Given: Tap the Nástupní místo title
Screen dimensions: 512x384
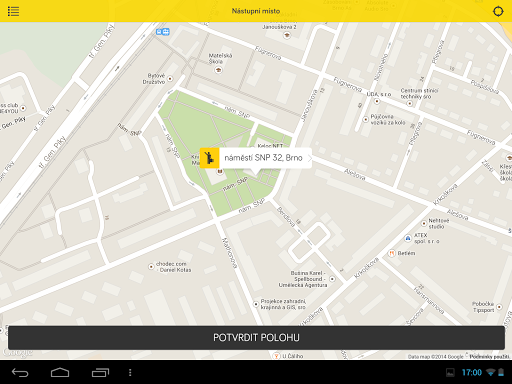Looking at the screenshot, I should (256, 11).
